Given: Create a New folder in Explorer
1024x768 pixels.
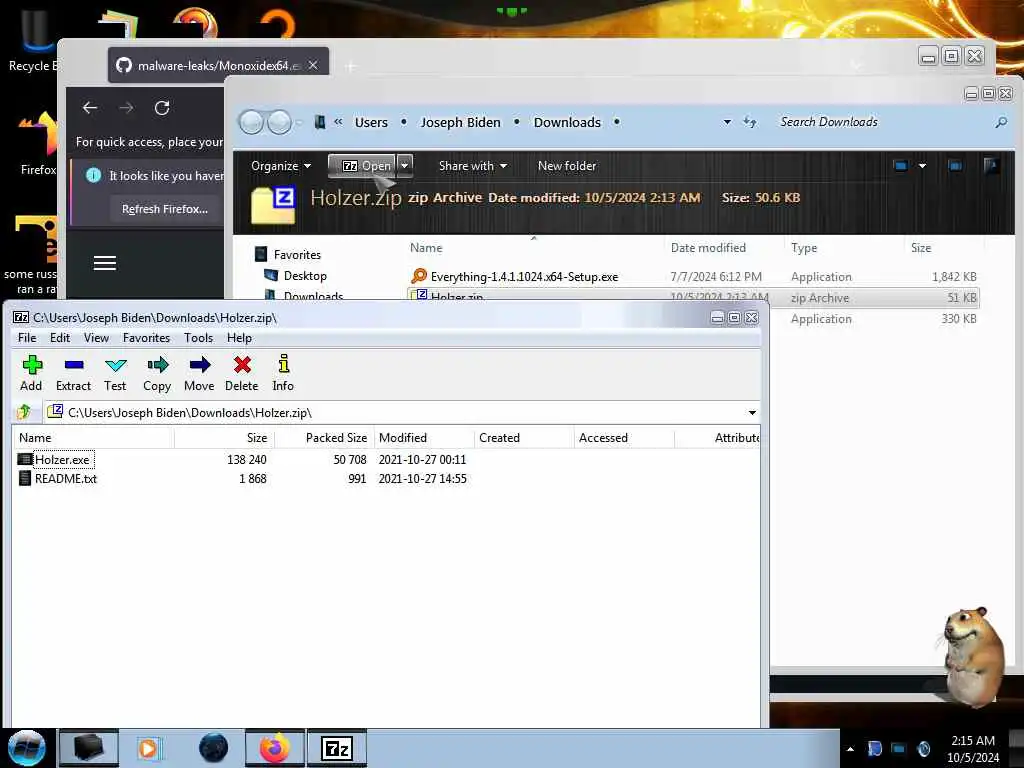Looking at the screenshot, I should [567, 166].
